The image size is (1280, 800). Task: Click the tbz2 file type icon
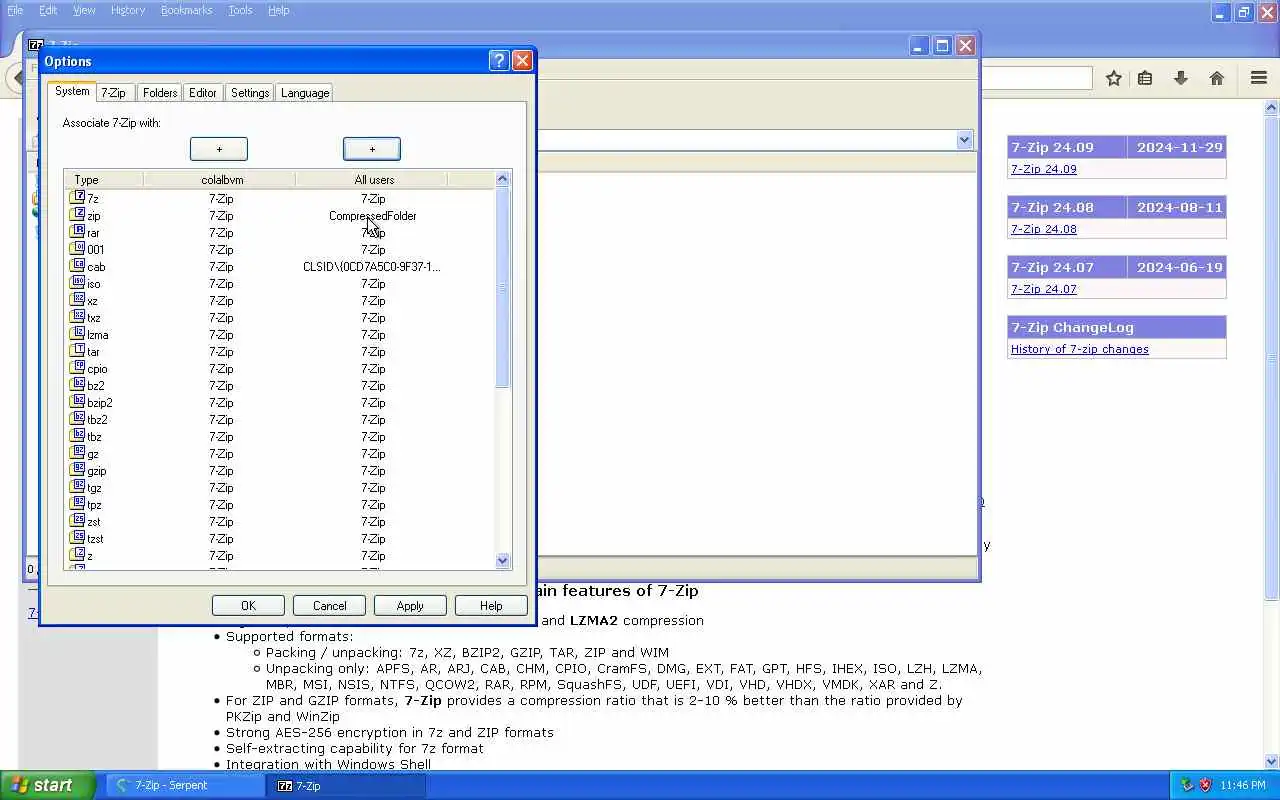point(78,419)
